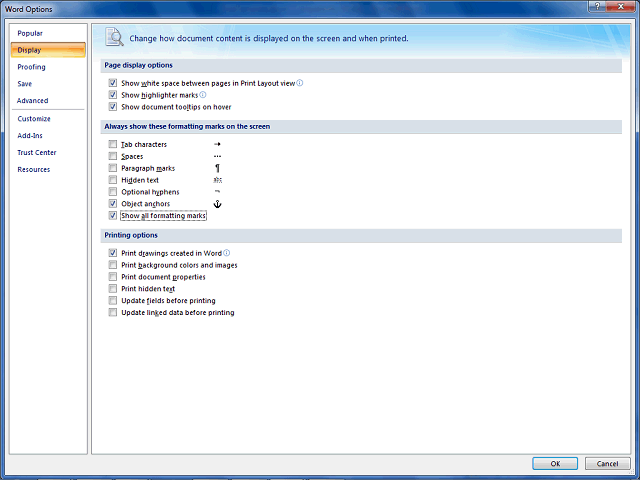Check Update fields before printing
This screenshot has width=640, height=480.
pos(113,300)
